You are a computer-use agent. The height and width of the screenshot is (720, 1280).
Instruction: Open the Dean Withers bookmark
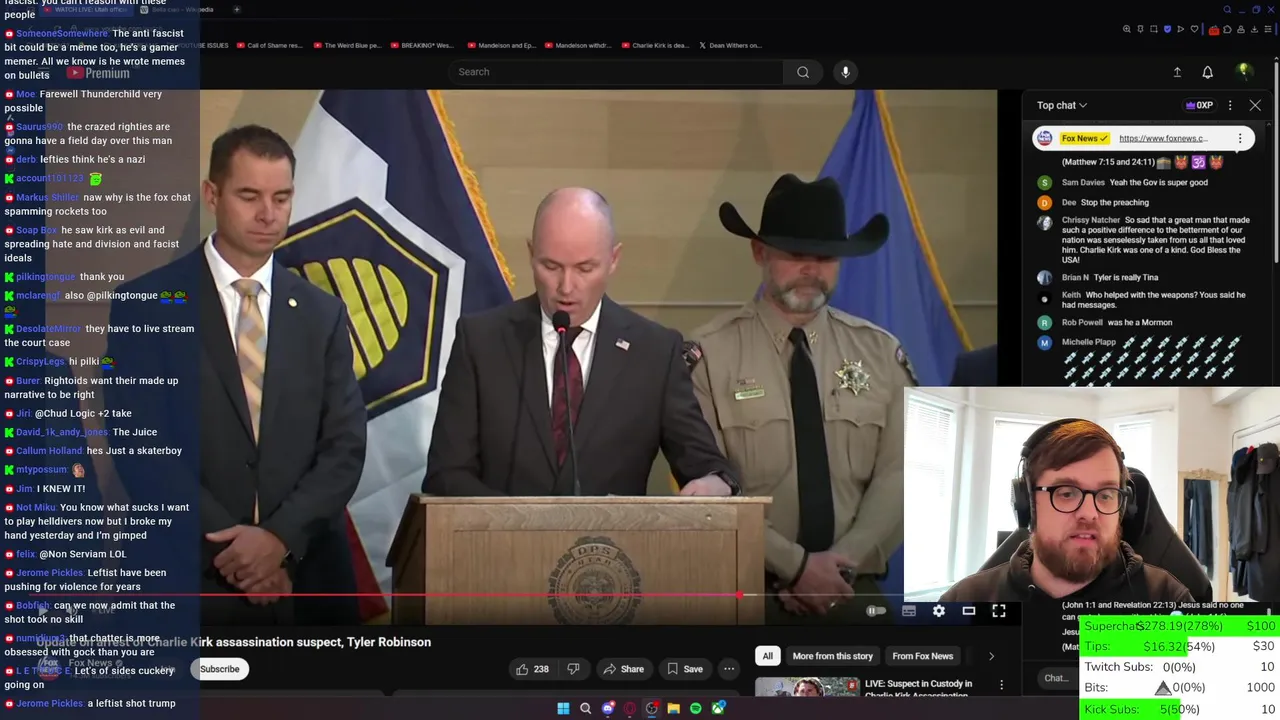(730, 45)
